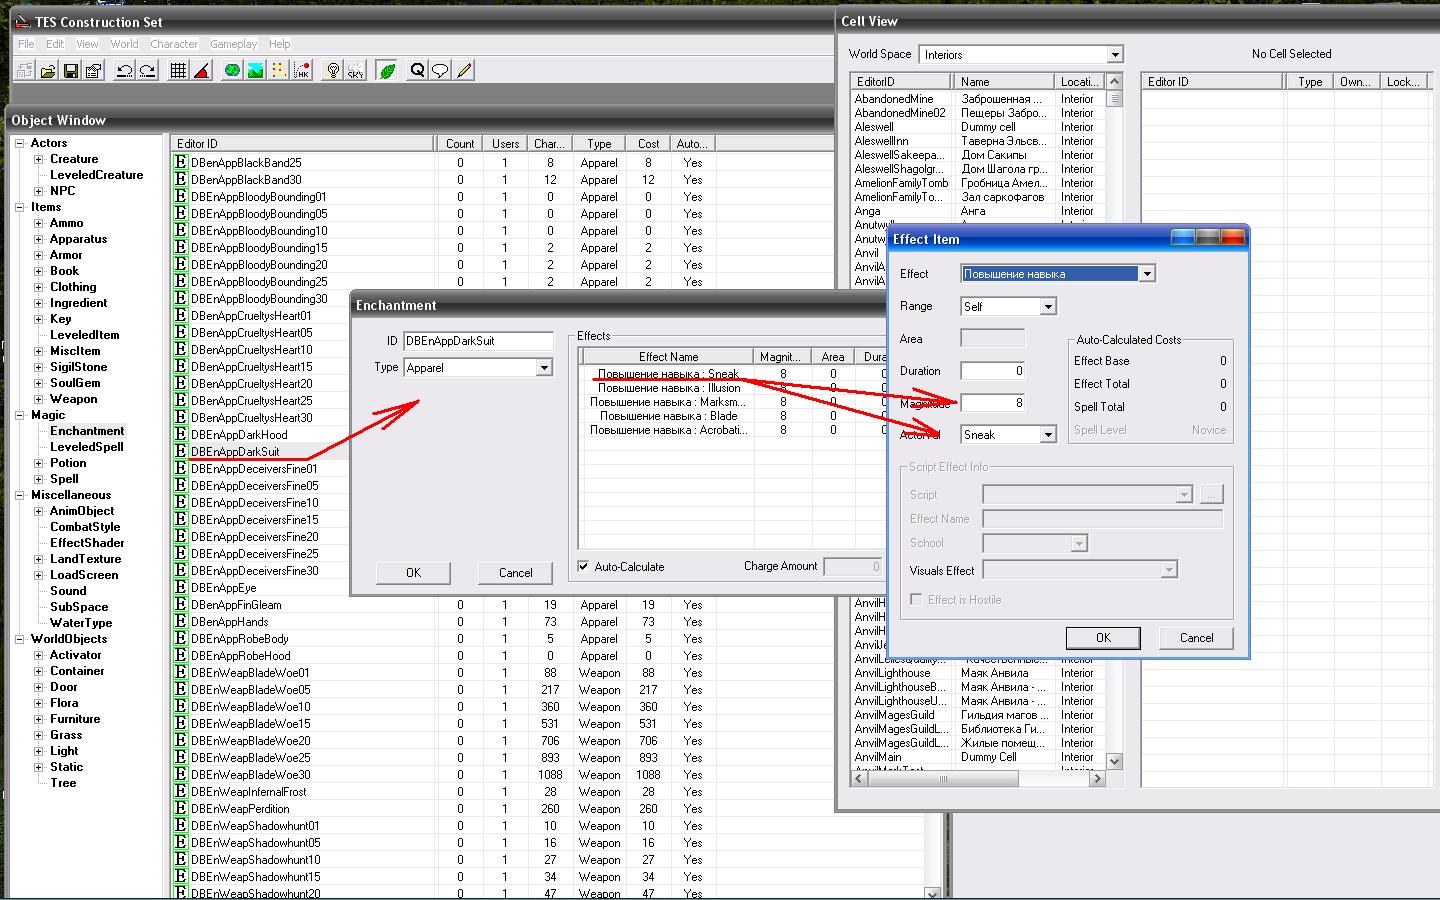
Task: Click the speech bubble dialogue icon
Action: tap(440, 71)
